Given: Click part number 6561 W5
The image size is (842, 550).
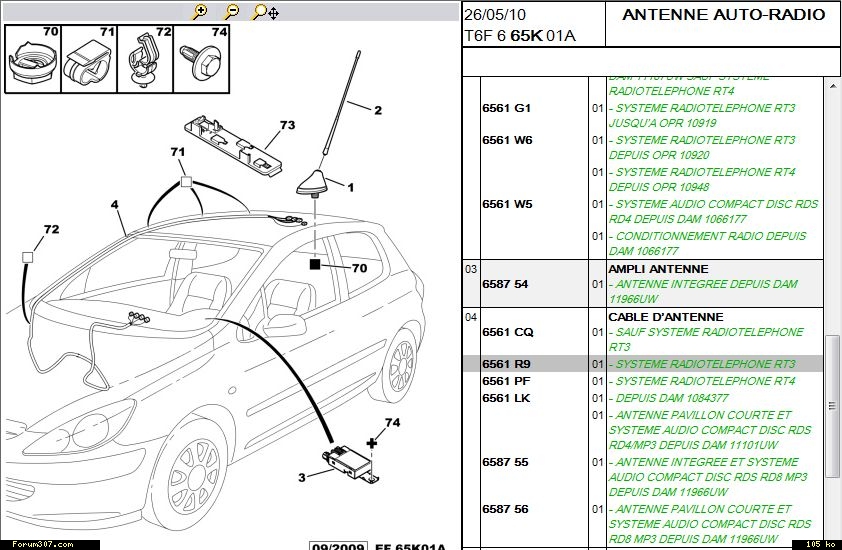Looking at the screenshot, I should (x=507, y=204).
